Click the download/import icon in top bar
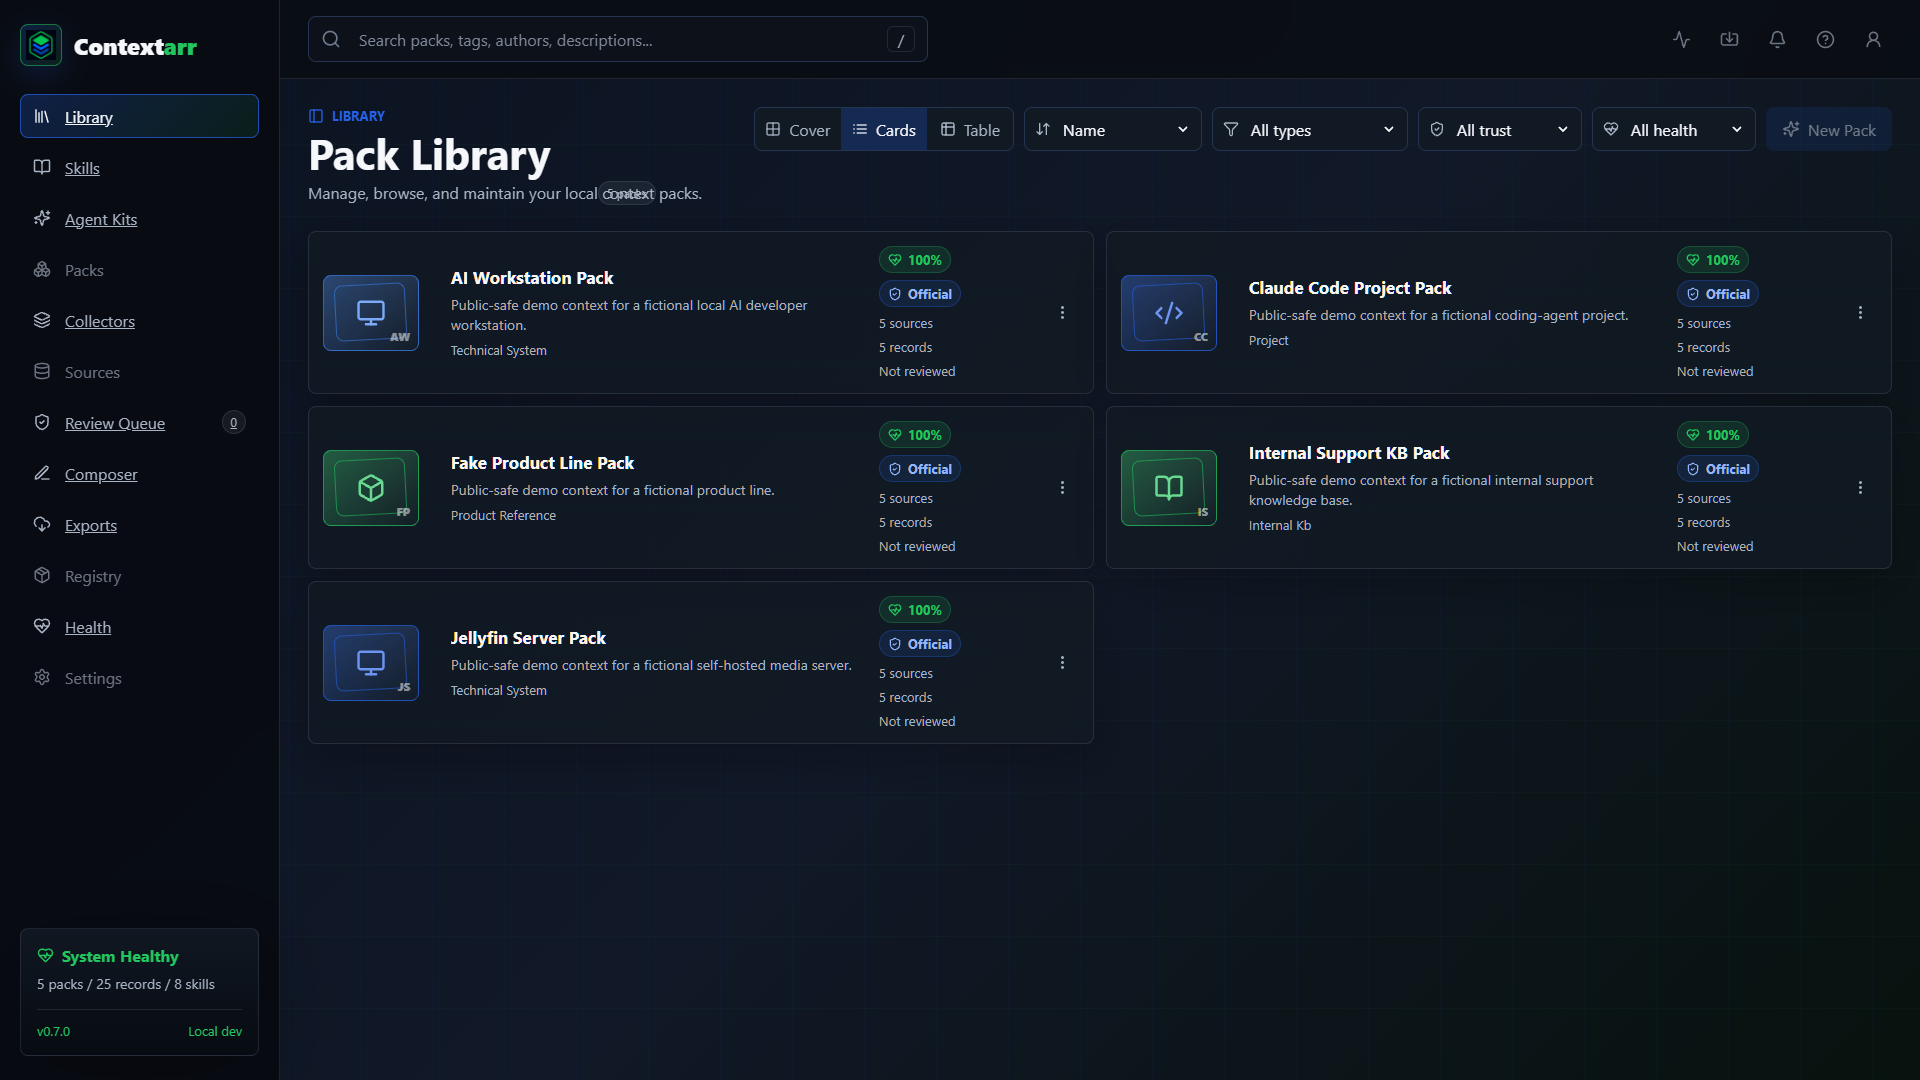The image size is (1920, 1080). pyautogui.click(x=1729, y=40)
